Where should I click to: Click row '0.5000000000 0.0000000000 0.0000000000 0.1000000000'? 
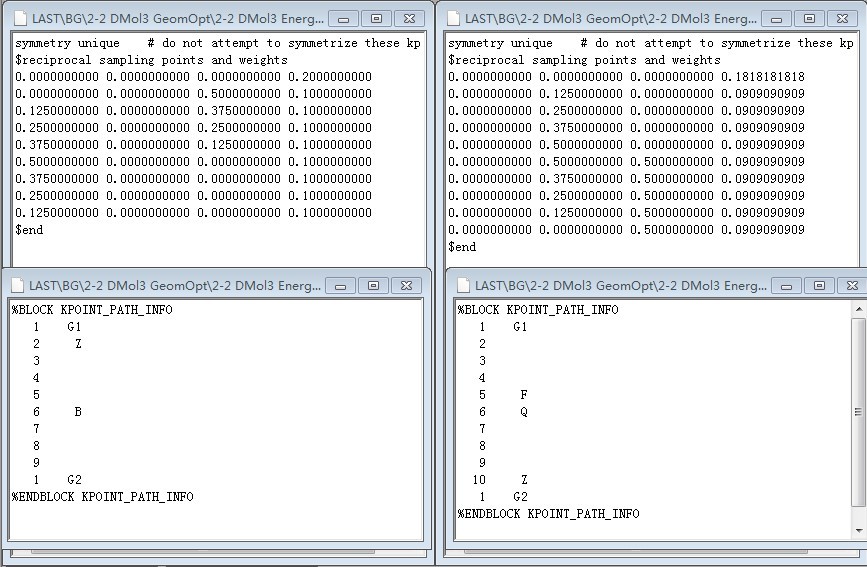[194, 162]
